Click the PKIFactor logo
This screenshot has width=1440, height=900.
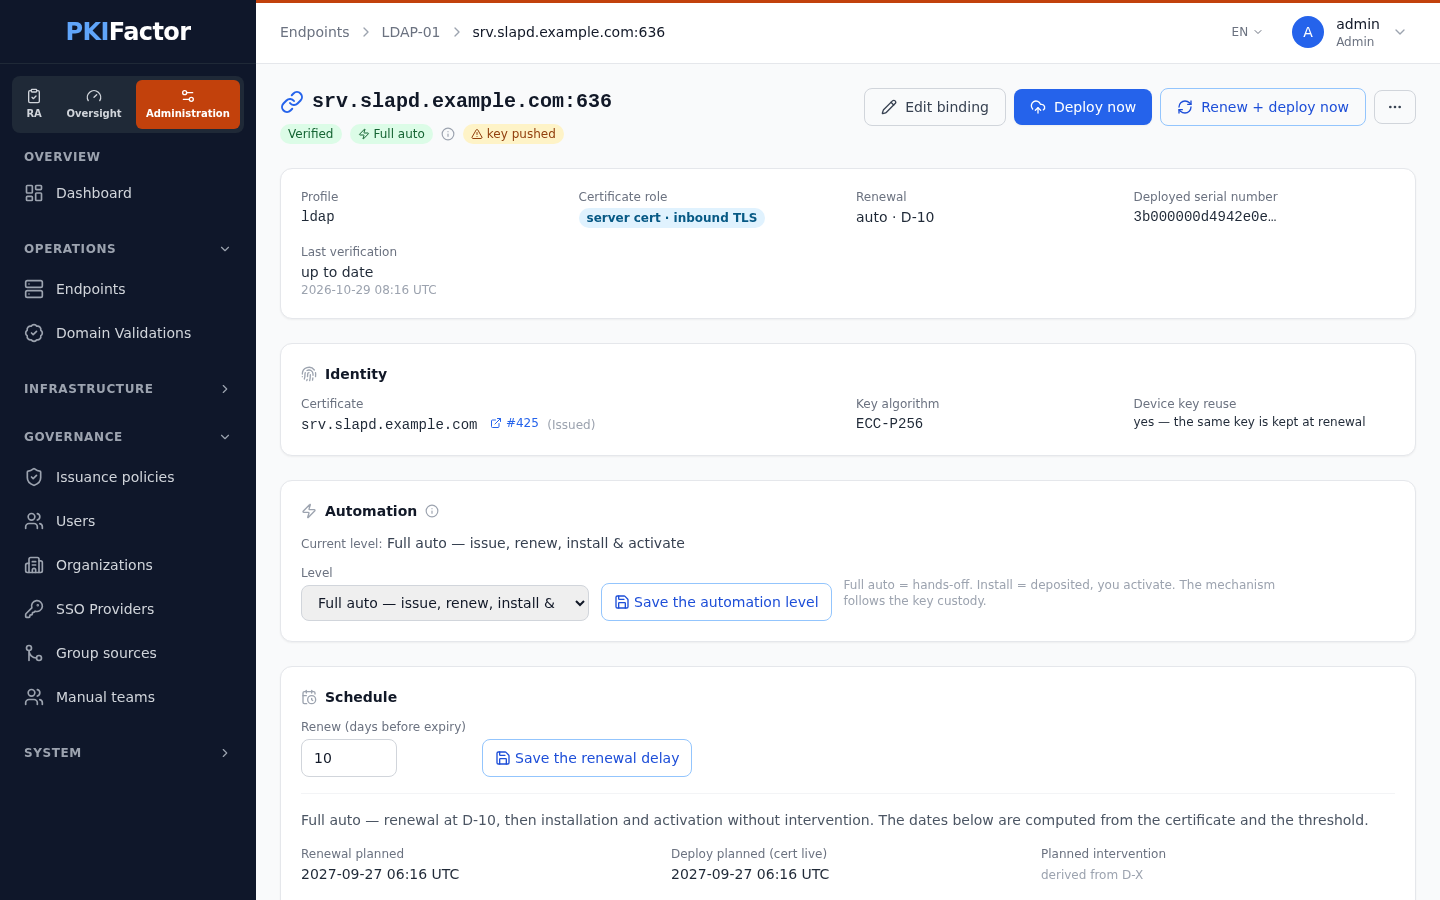click(128, 31)
